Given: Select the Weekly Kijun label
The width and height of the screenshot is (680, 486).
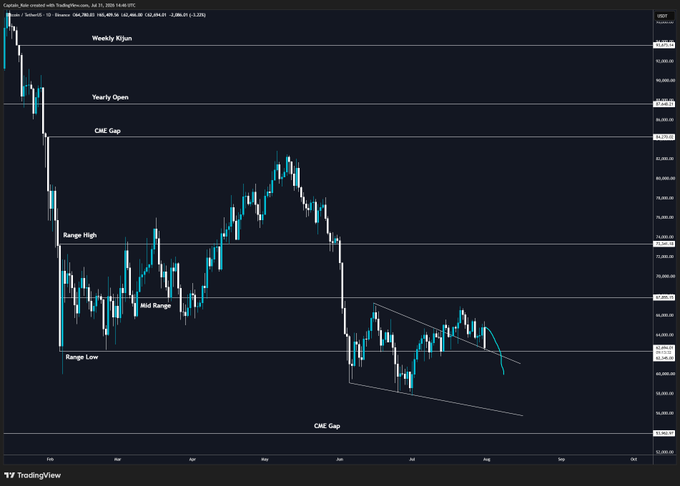Looking at the screenshot, I should pos(112,38).
